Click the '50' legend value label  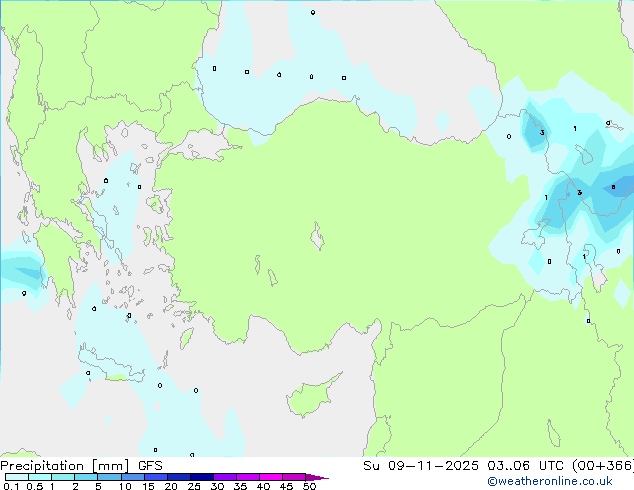309,486
